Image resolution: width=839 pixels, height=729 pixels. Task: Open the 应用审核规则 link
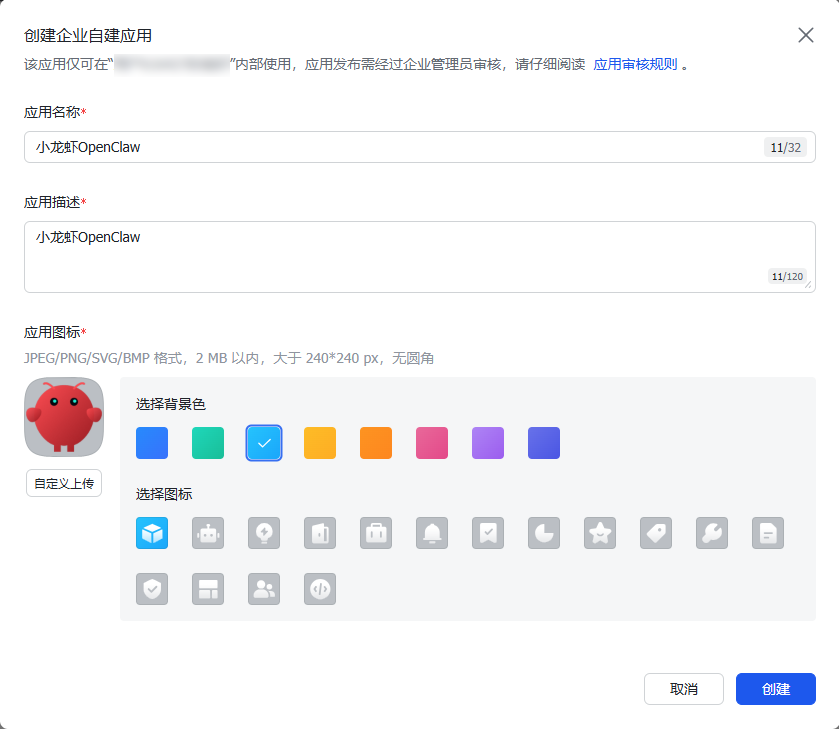(635, 64)
